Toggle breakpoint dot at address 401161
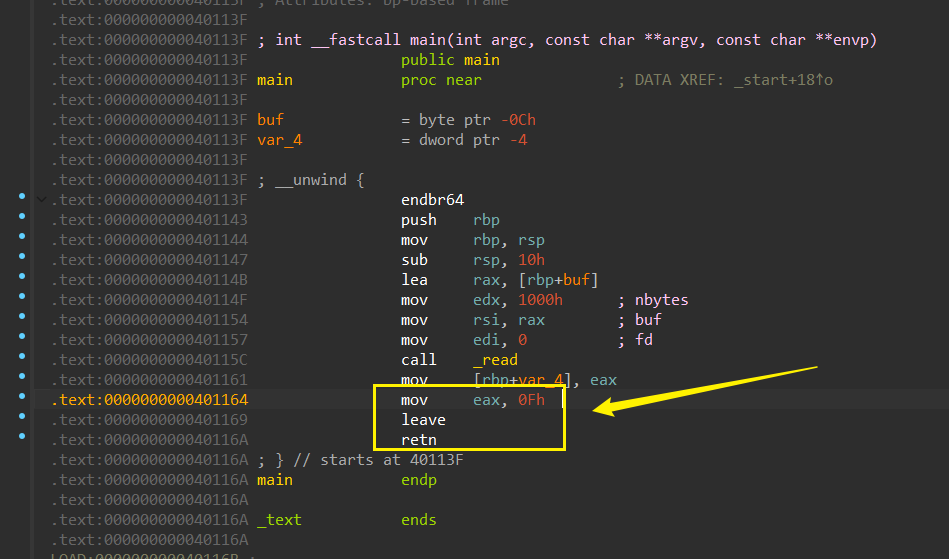Screen dimensions: 949x559 (x=22, y=379)
